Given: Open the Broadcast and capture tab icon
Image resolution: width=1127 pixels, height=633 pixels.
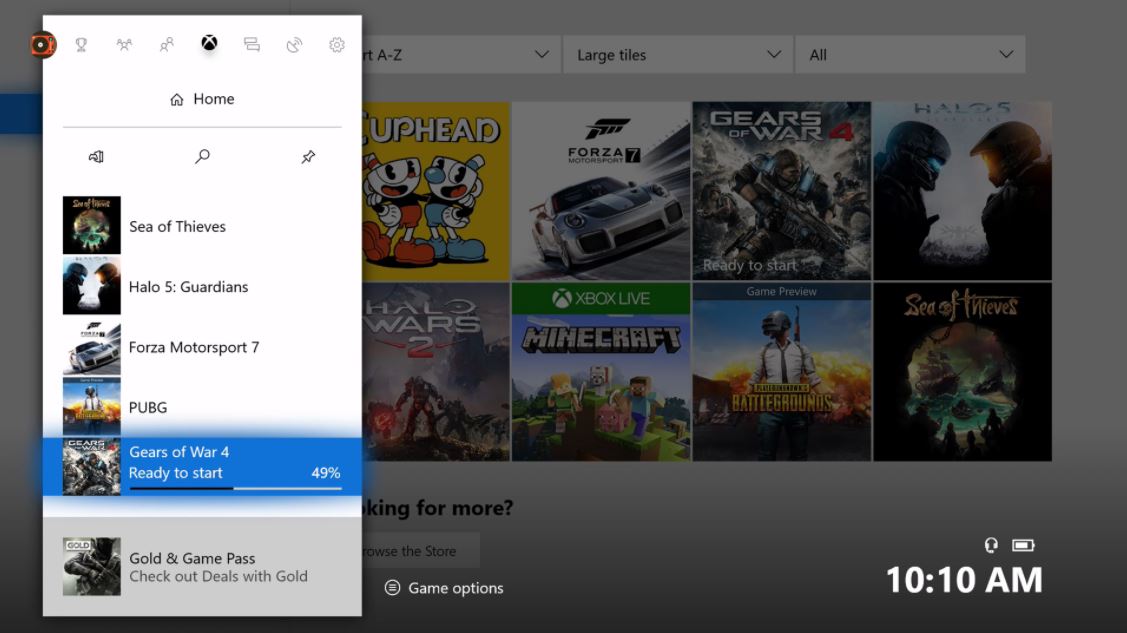Looking at the screenshot, I should click(x=294, y=45).
